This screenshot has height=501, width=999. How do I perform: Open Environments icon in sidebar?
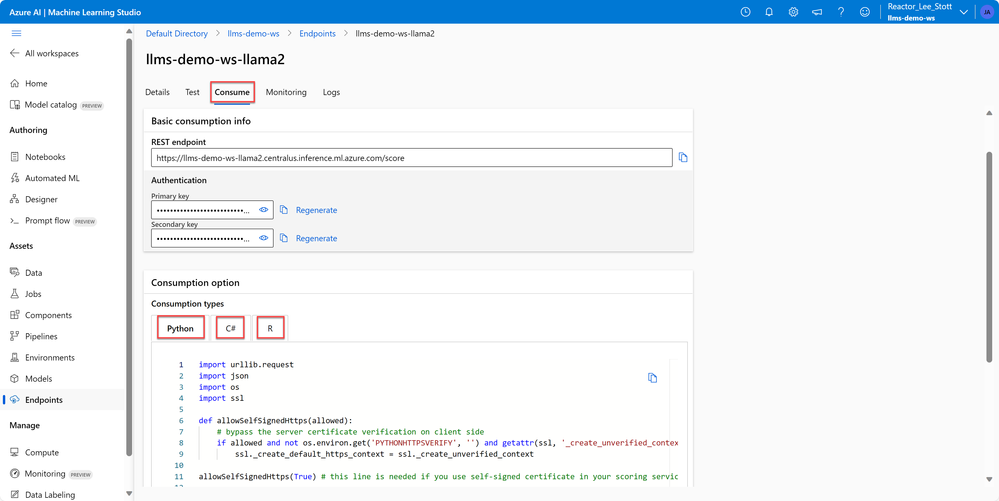[15, 358]
